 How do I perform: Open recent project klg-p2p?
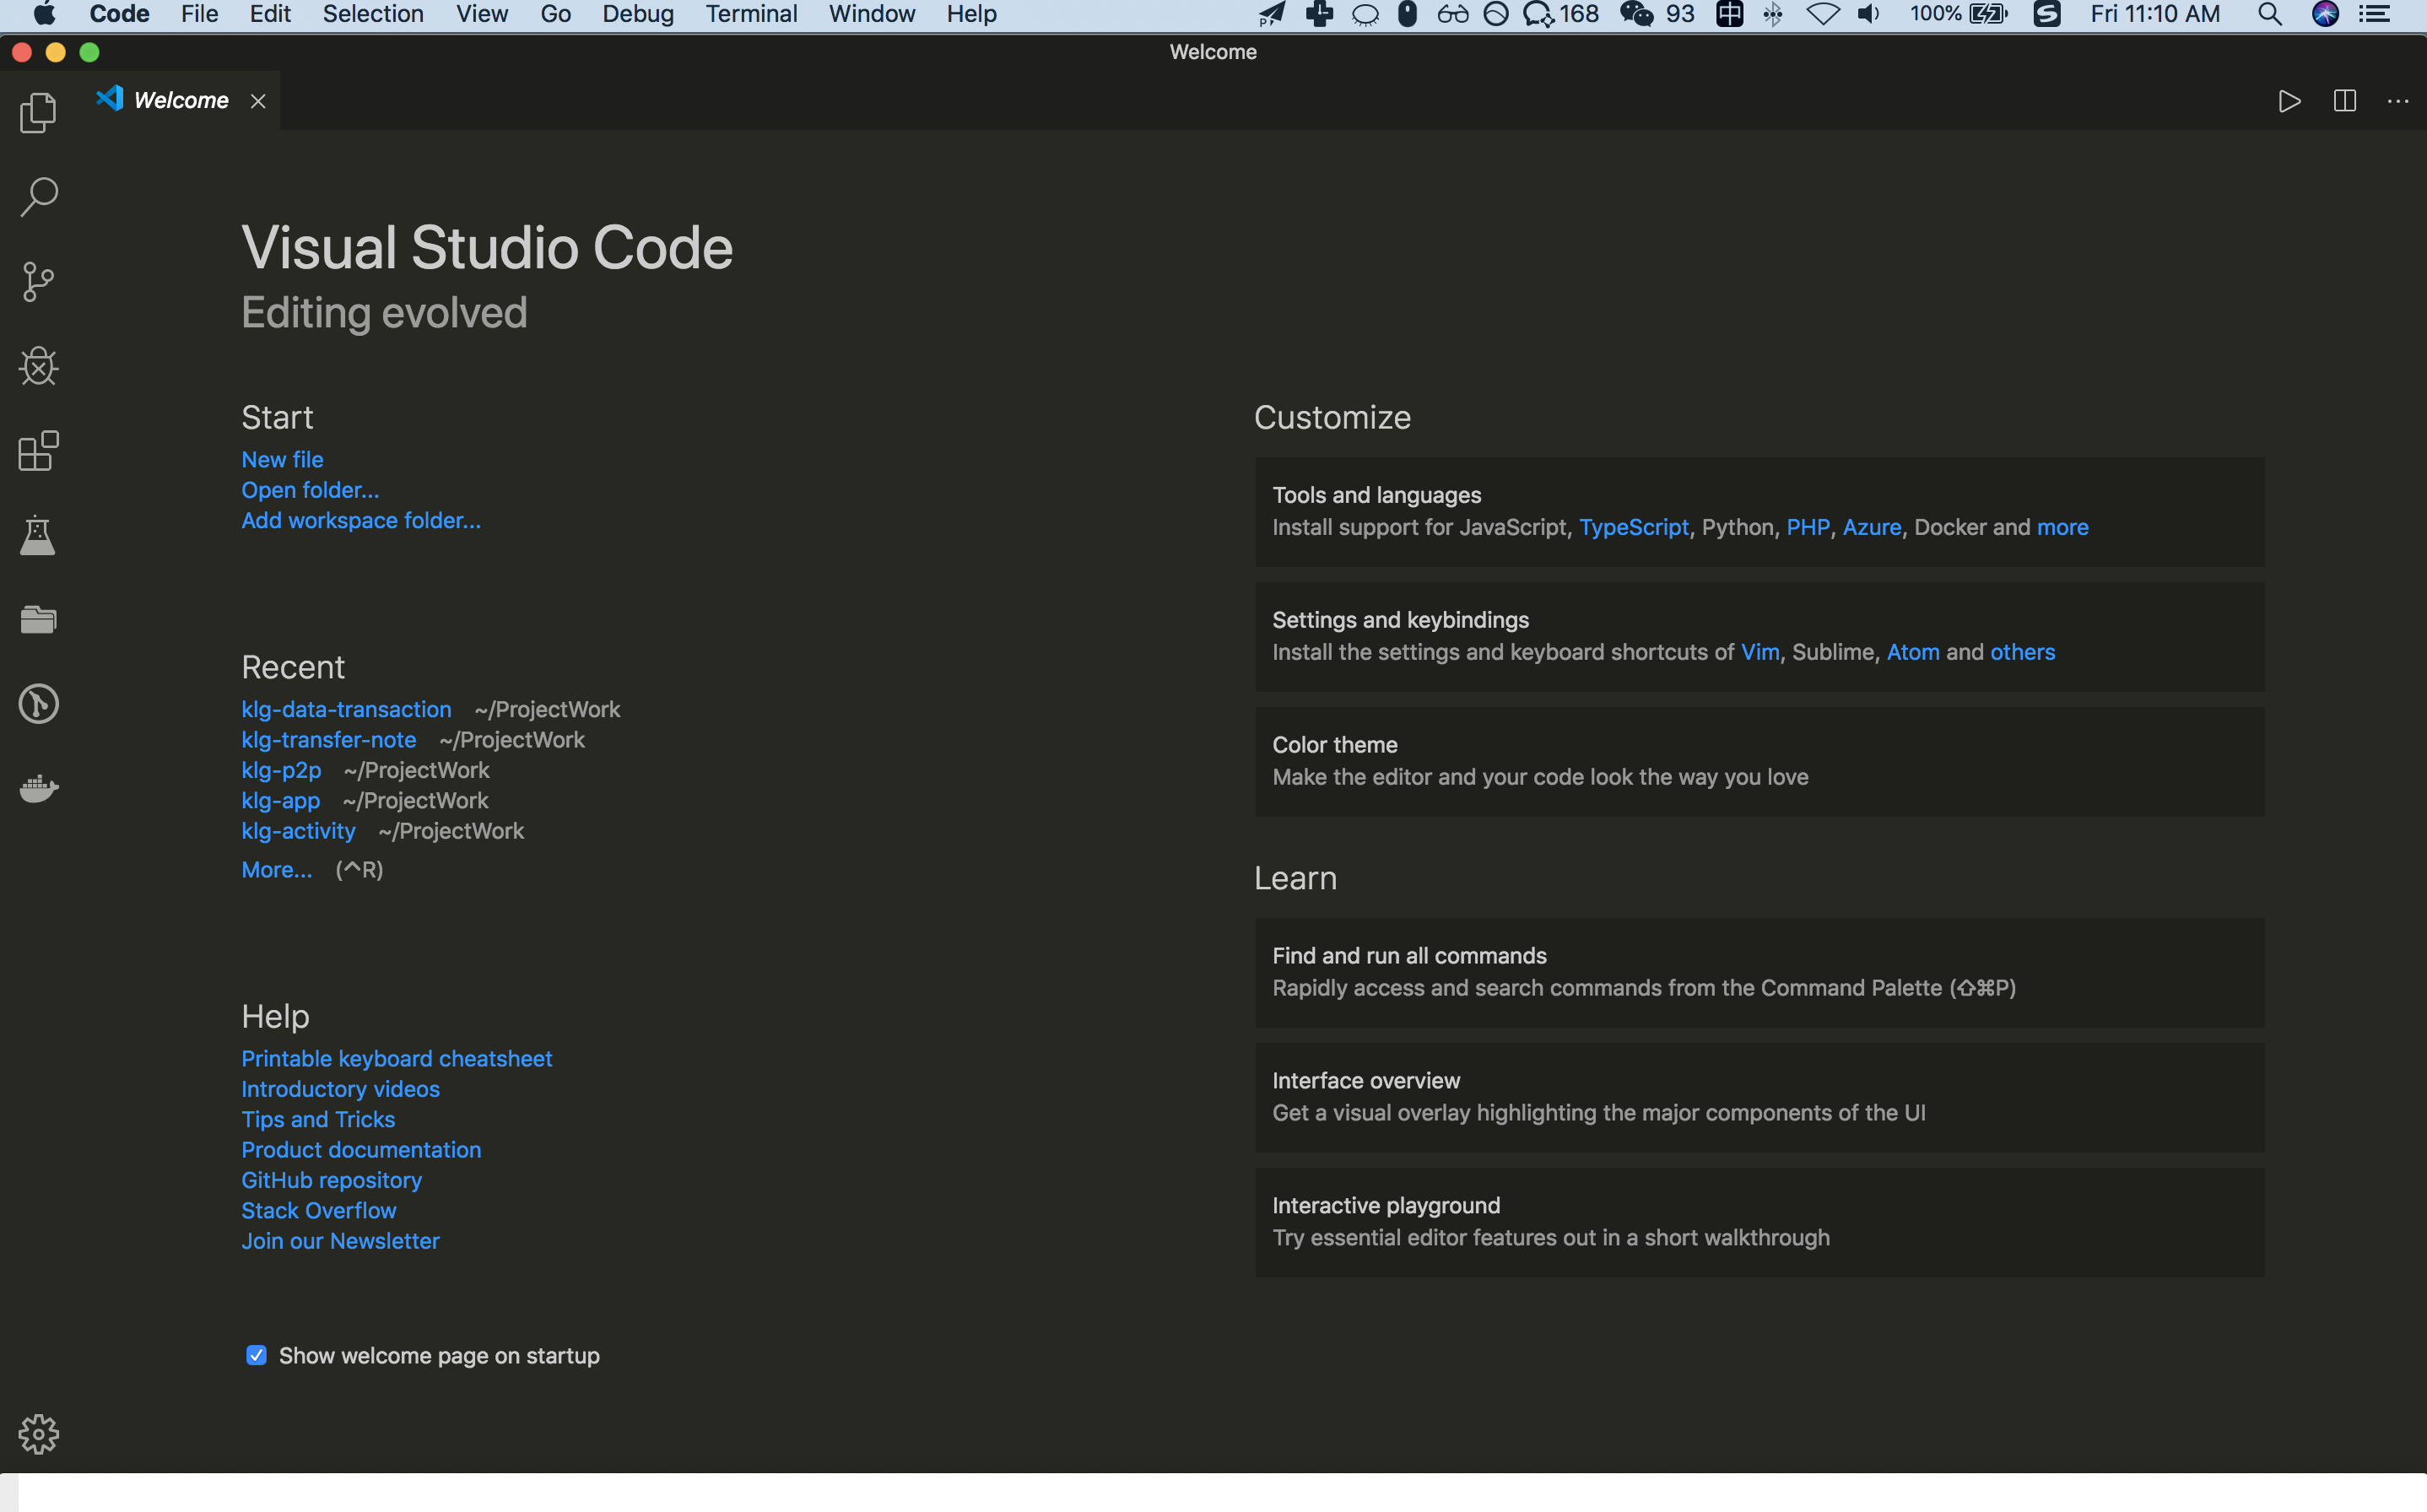[281, 771]
